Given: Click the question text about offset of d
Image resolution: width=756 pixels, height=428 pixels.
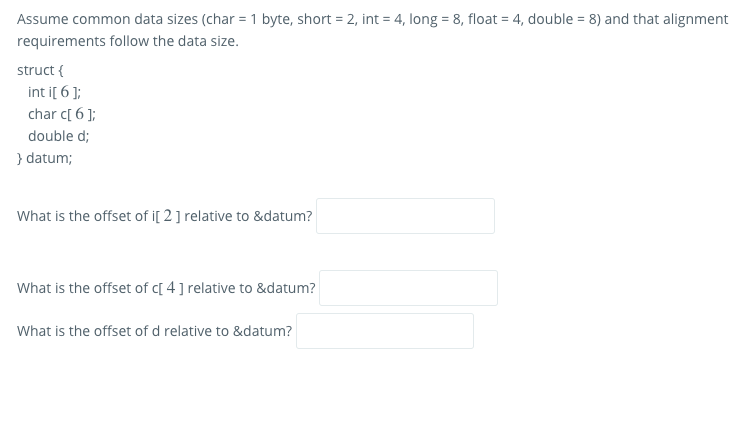Looking at the screenshot, I should pos(154,331).
